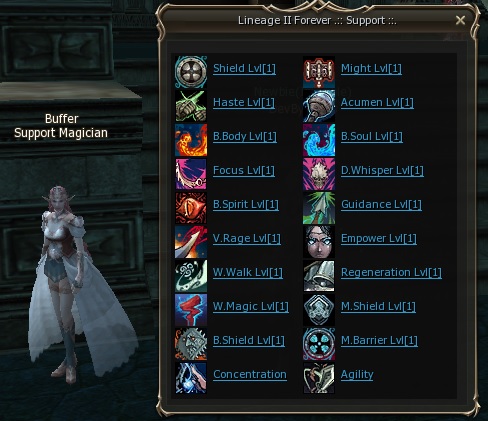
Task: Select the Death Whisper skull icon
Action: coord(319,174)
